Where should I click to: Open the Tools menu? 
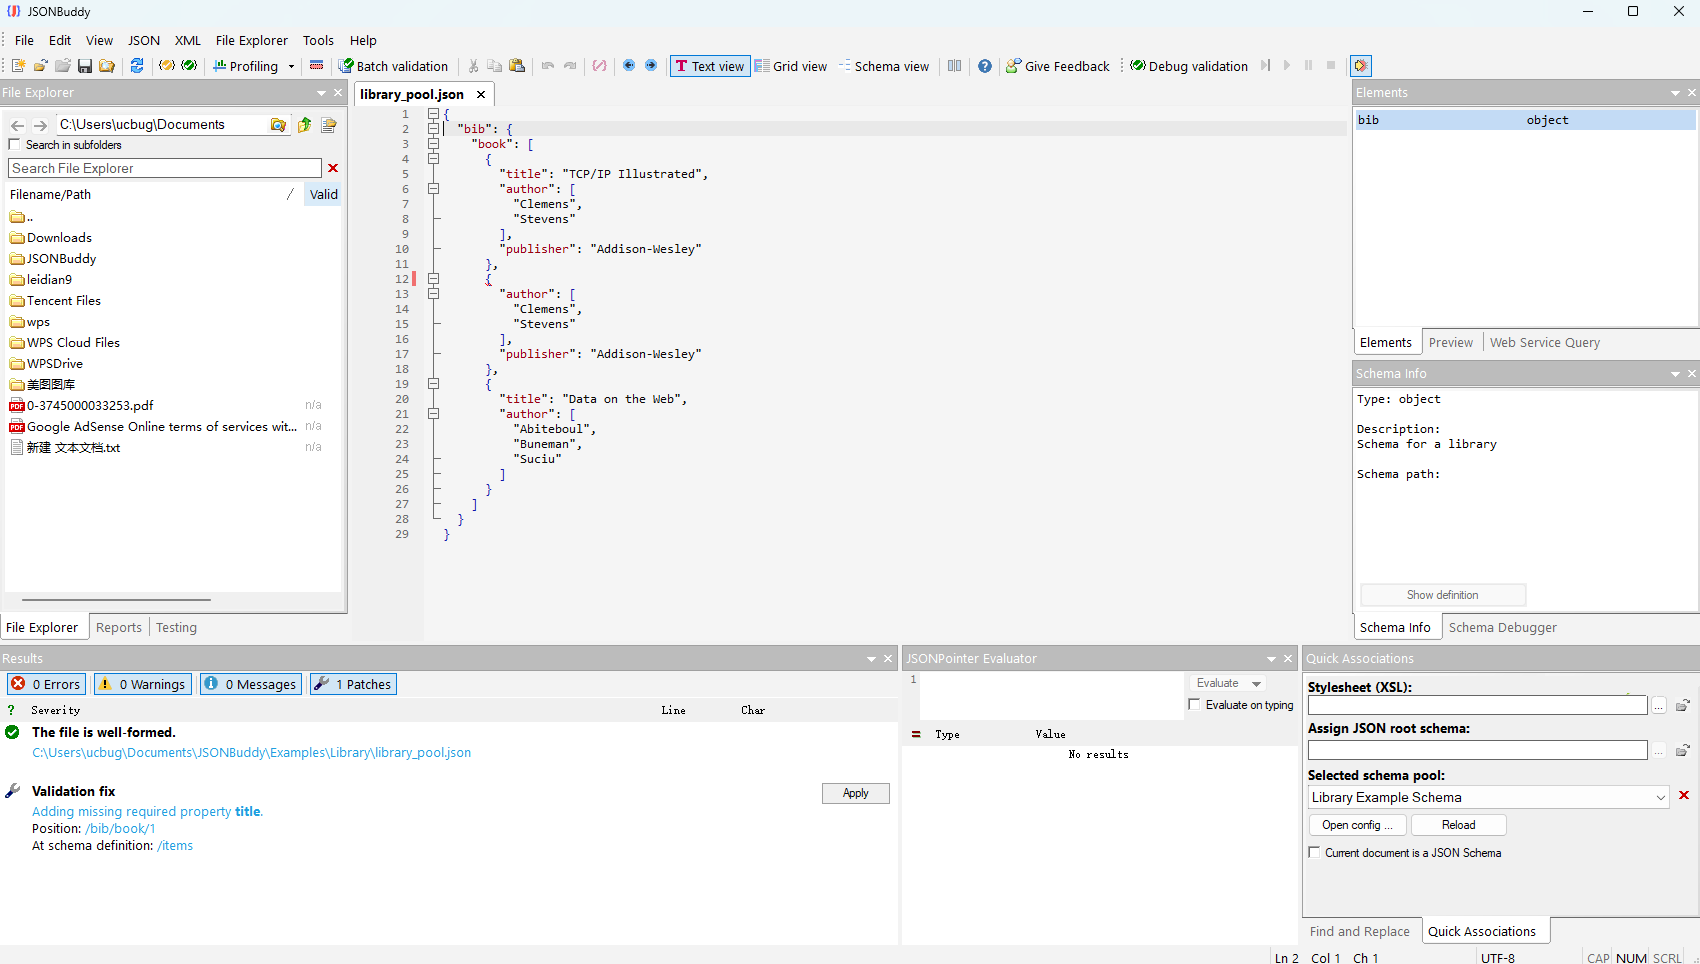(318, 40)
